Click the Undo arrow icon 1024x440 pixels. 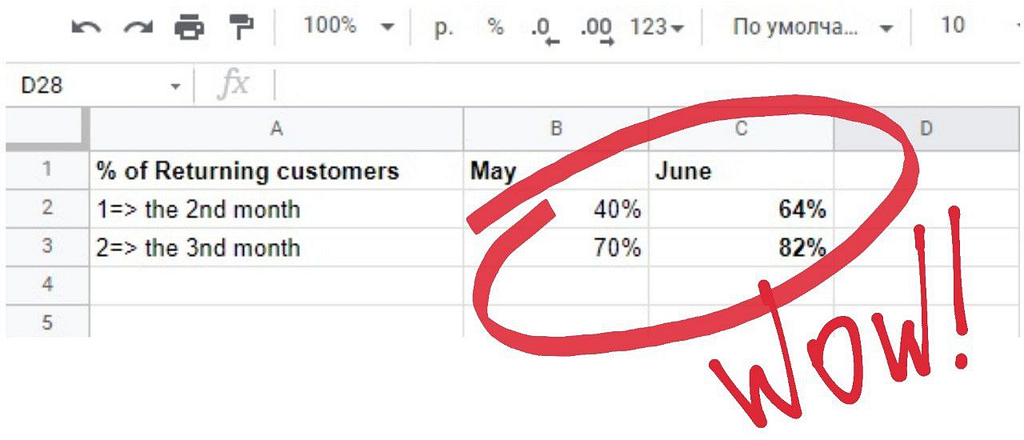click(x=86, y=27)
